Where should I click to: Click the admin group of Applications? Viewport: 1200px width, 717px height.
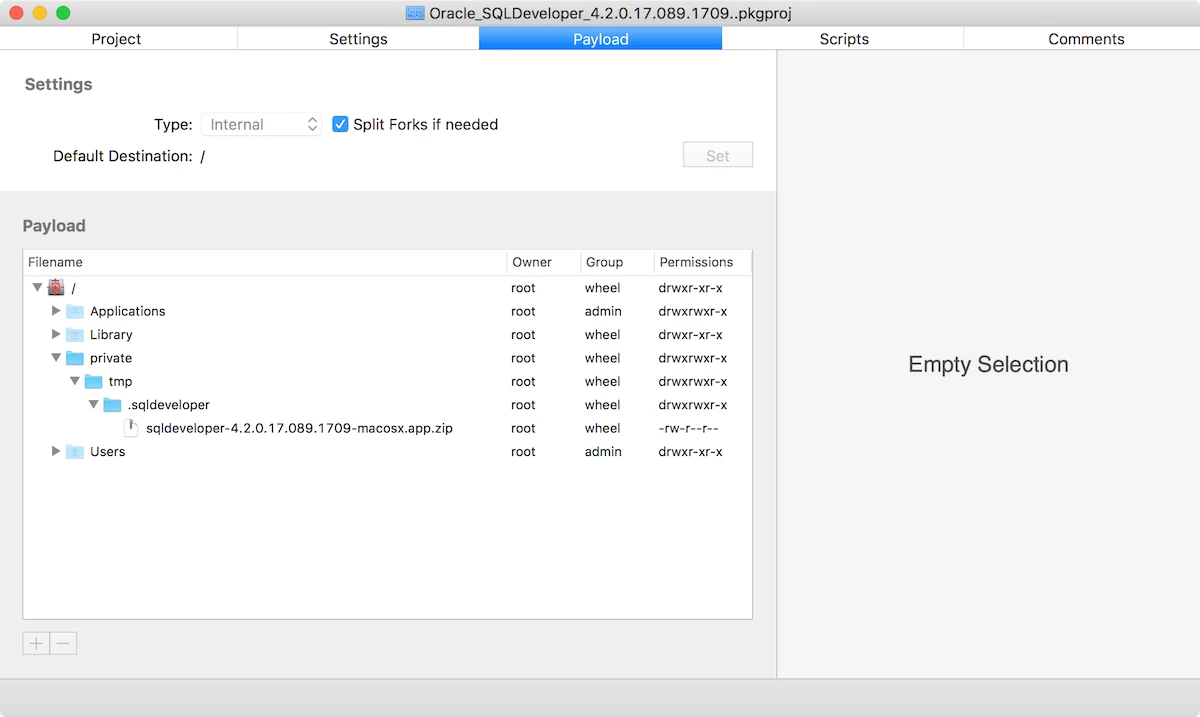pos(603,311)
